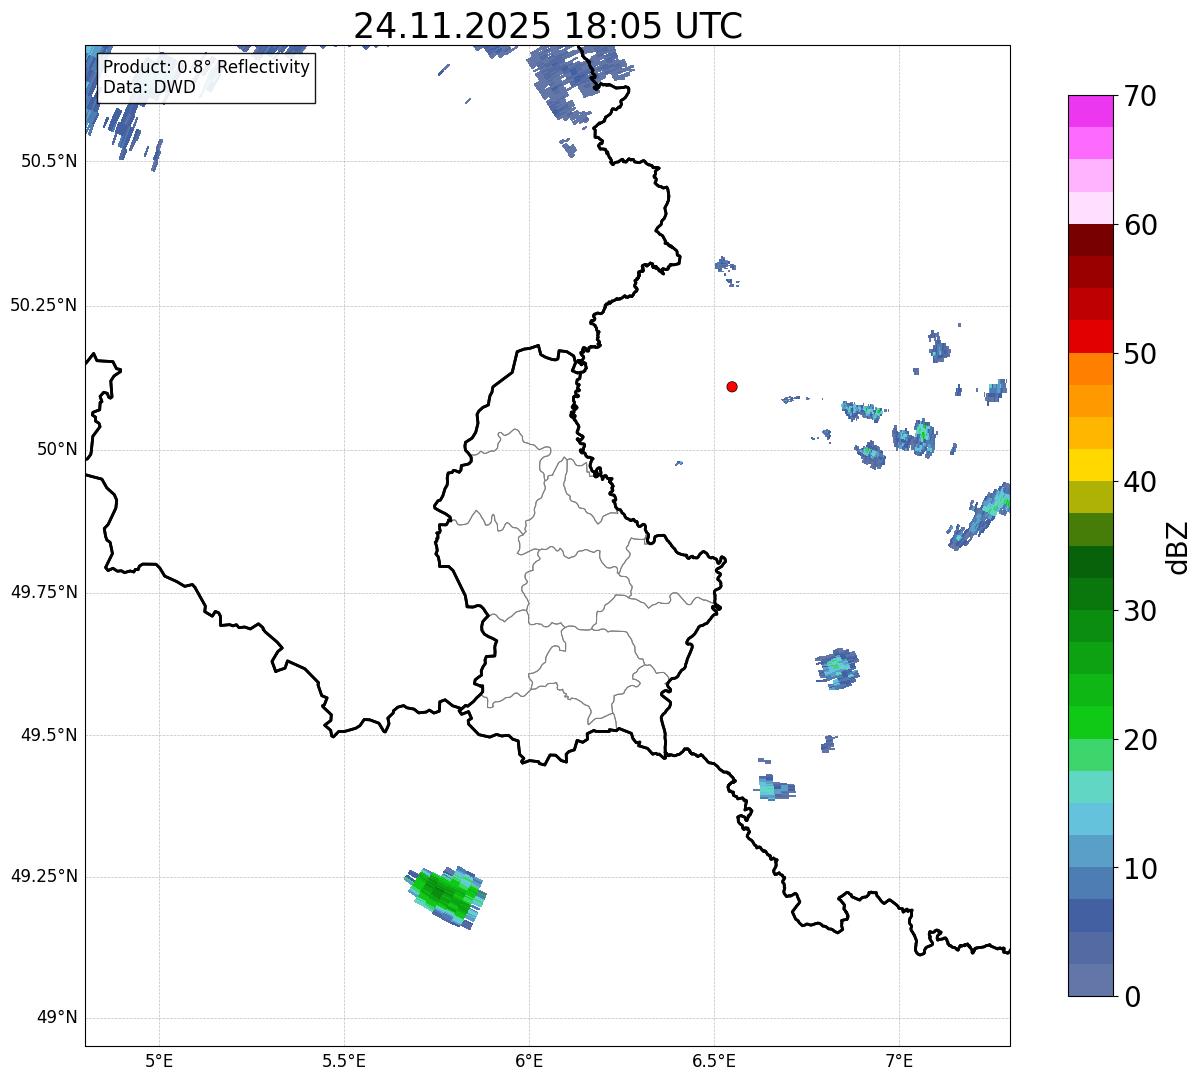Pick the grey-blue swatch just above 0
Image resolution: width=1202 pixels, height=1081 pixels.
tap(1091, 980)
